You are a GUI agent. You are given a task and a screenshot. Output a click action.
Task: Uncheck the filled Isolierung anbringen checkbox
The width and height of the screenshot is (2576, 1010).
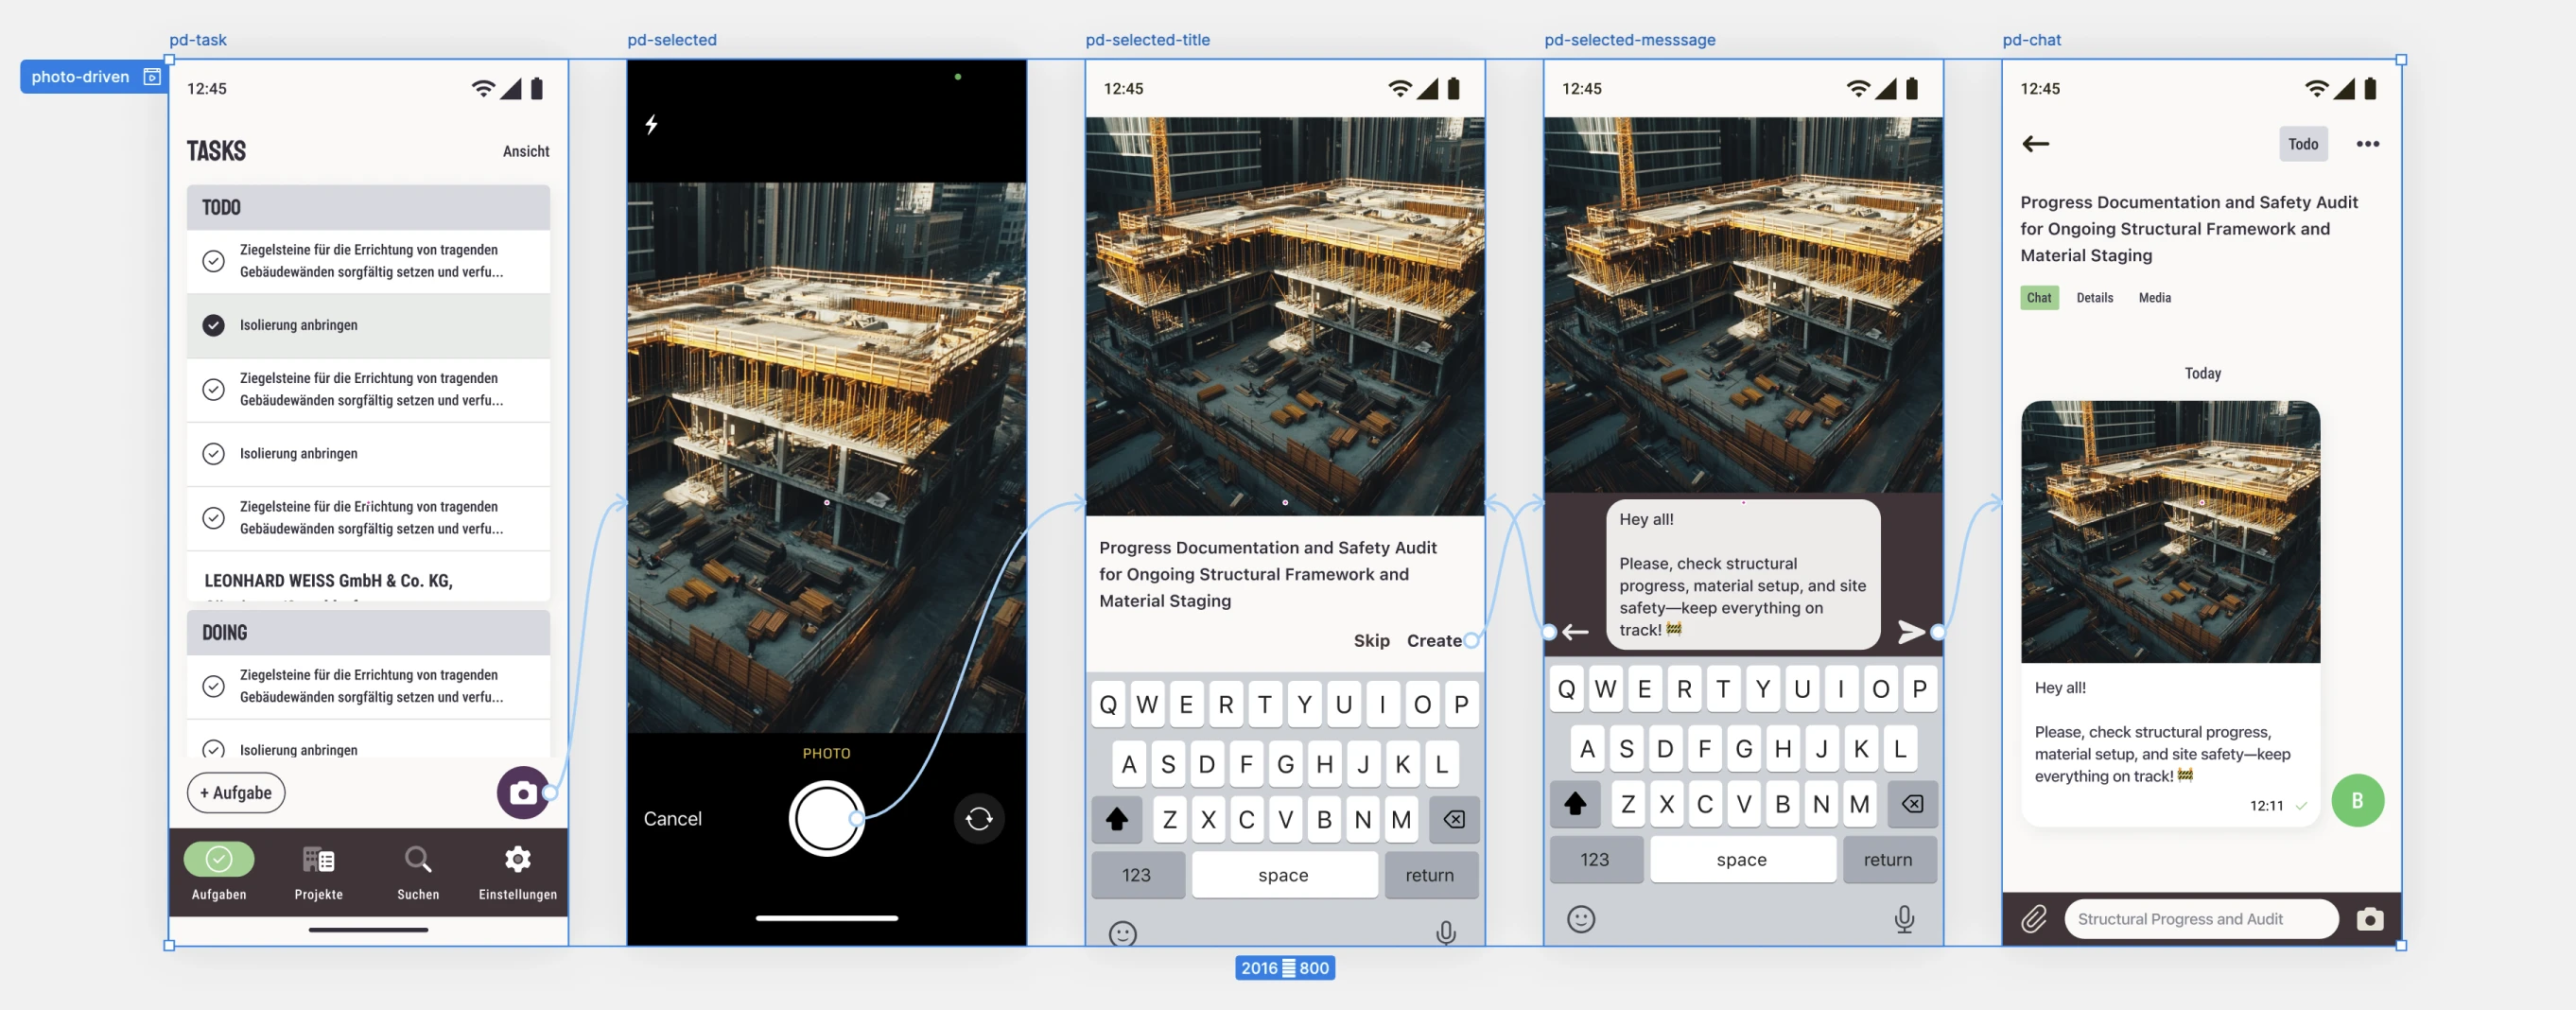tap(213, 325)
